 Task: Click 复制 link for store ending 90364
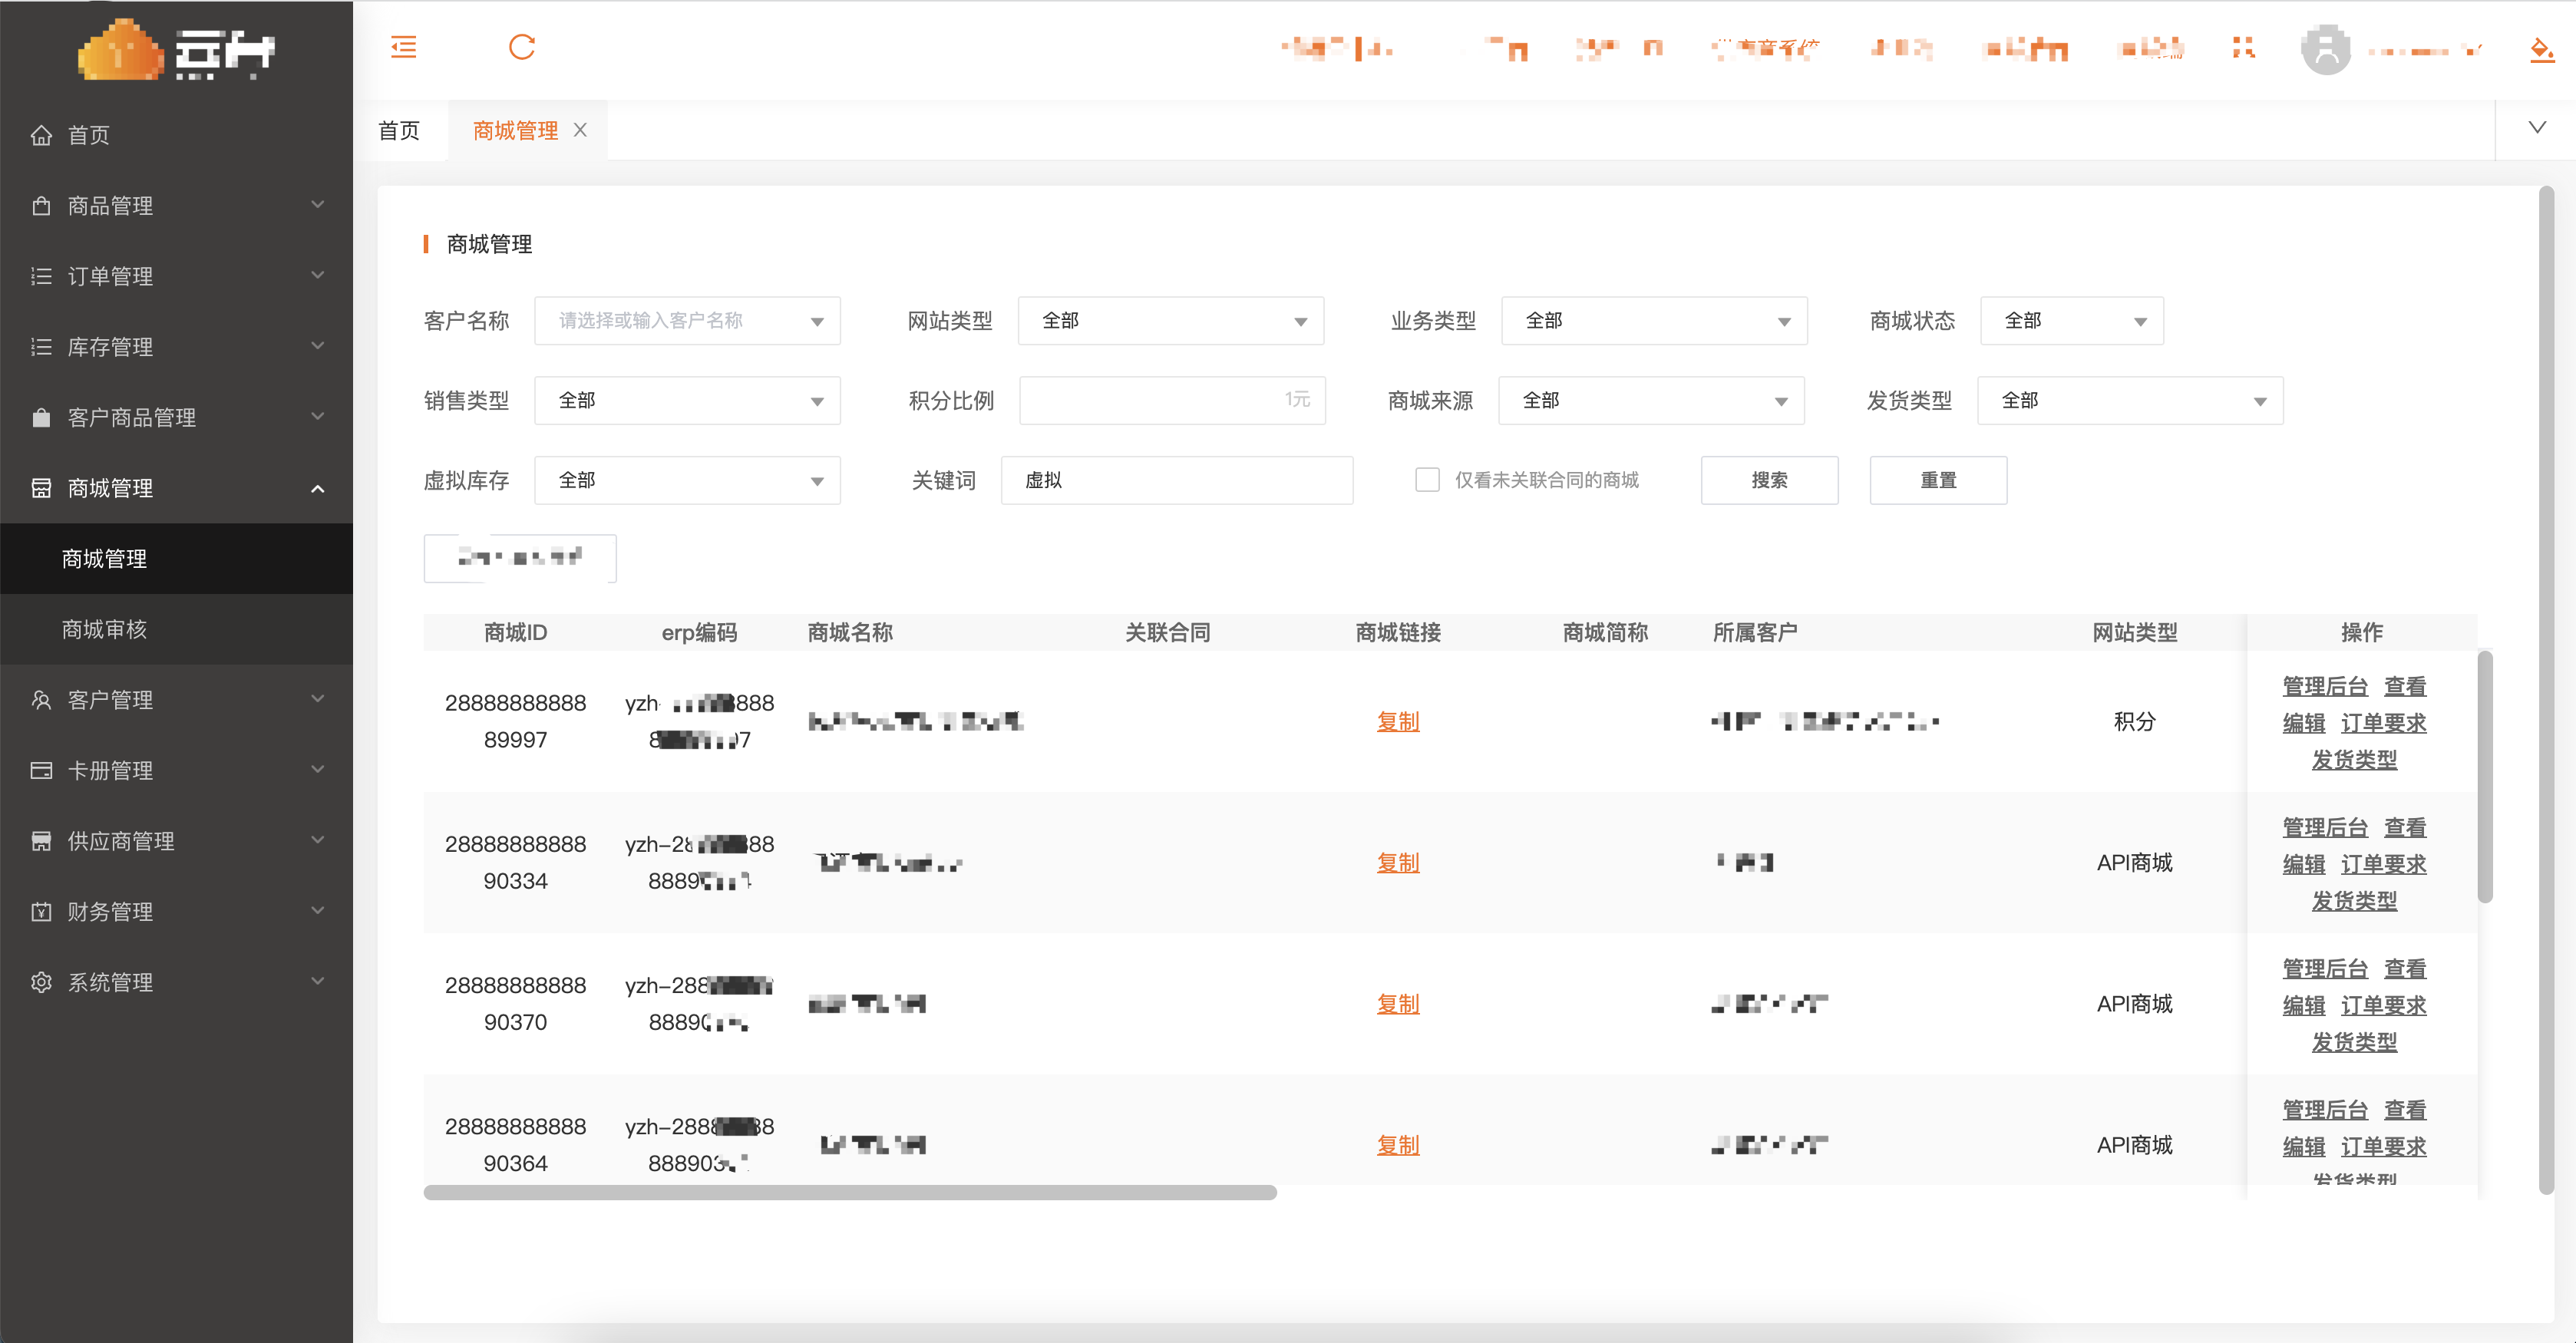pos(1397,1144)
